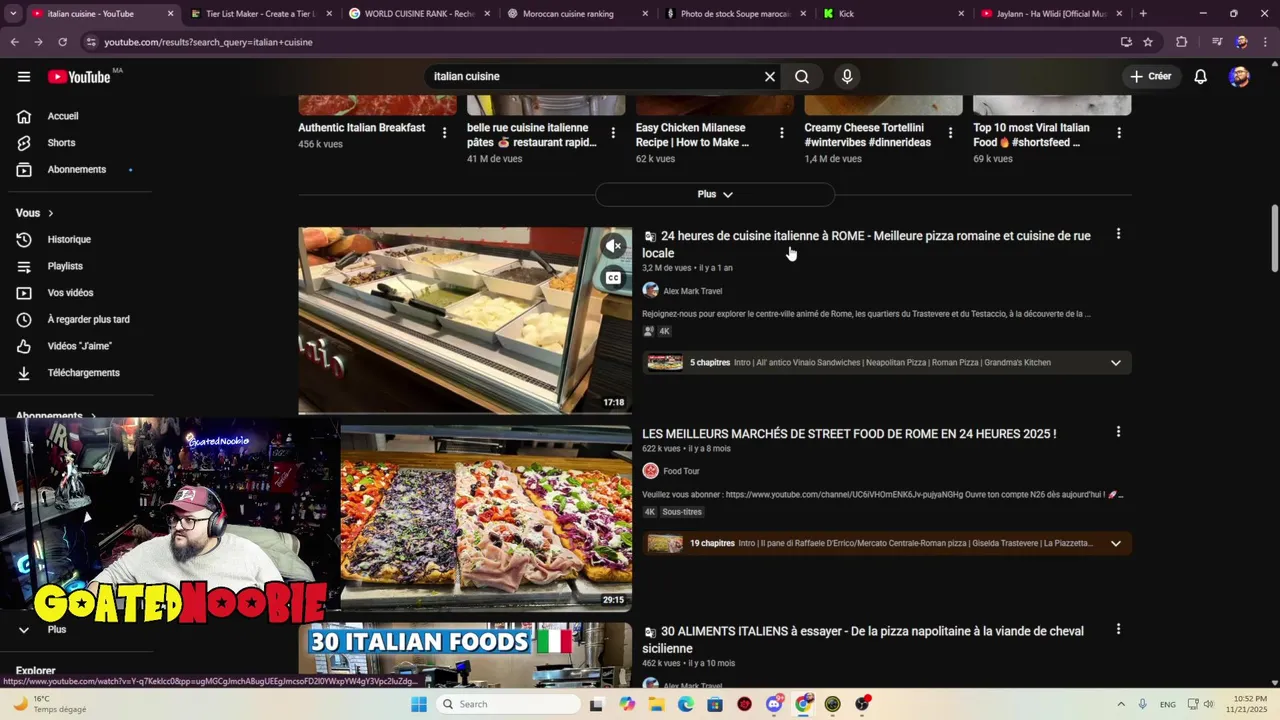
Task: Unmute the inline video preview
Action: tap(614, 246)
